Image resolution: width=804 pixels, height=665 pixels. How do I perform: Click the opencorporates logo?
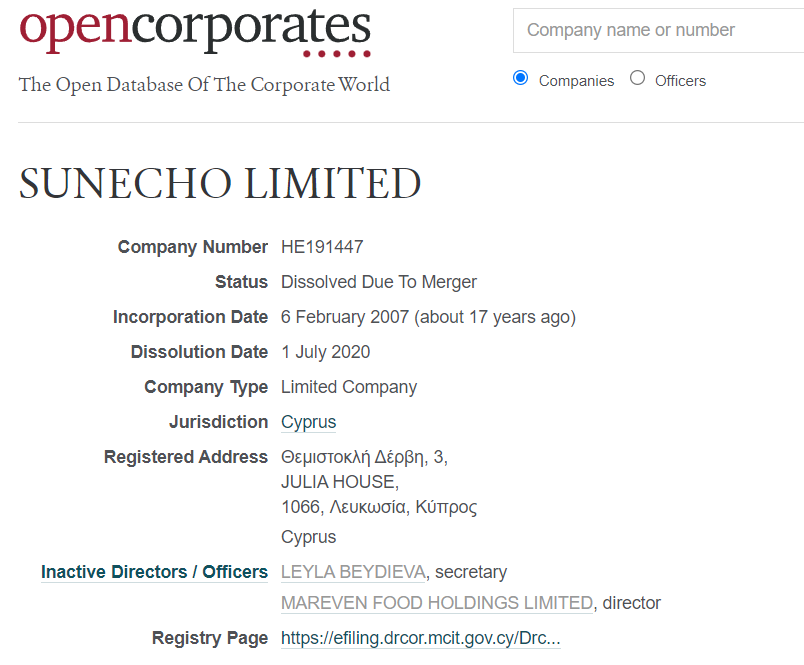pos(195,31)
